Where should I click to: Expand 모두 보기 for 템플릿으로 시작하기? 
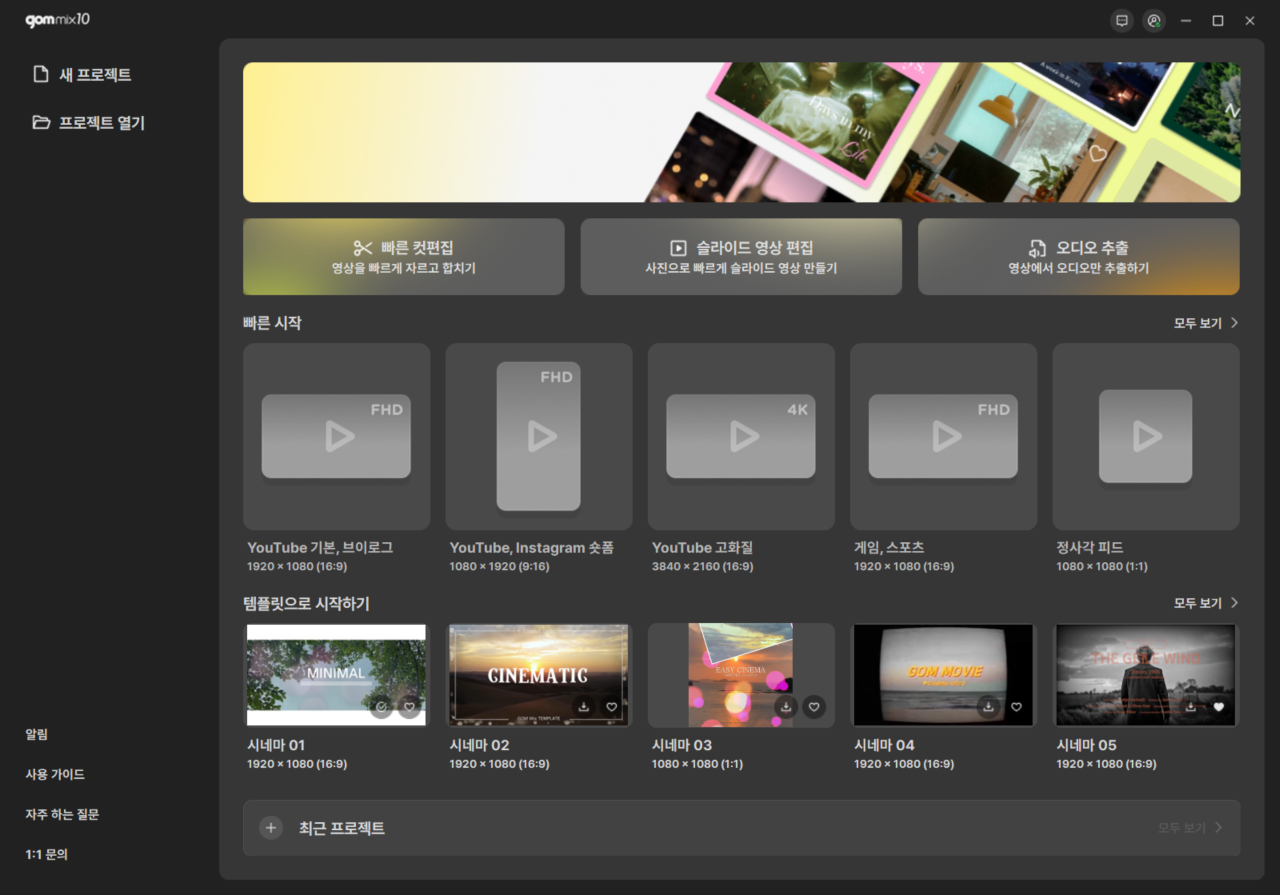(1207, 603)
